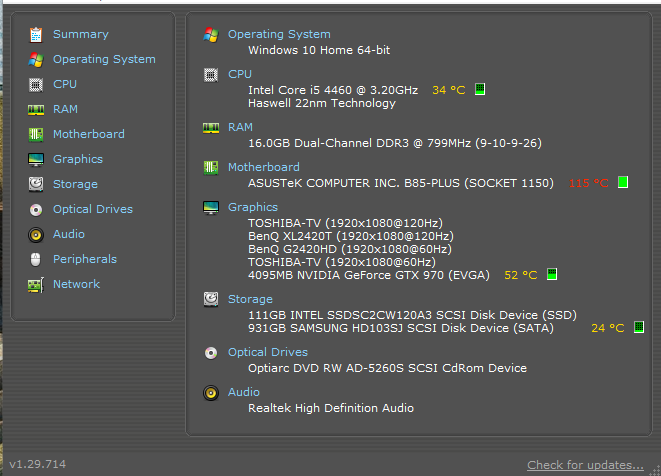Click the Peripherals mouse icon in sidebar
The width and height of the screenshot is (661, 476).
[36, 259]
